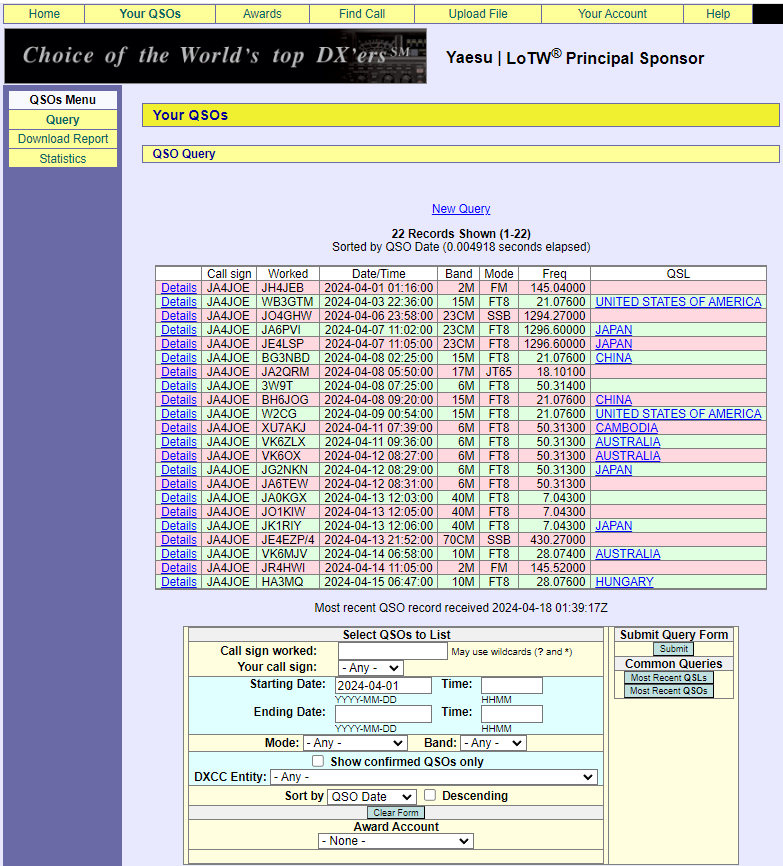Tick the Descending sort checkbox
The image size is (783, 866).
tap(430, 795)
